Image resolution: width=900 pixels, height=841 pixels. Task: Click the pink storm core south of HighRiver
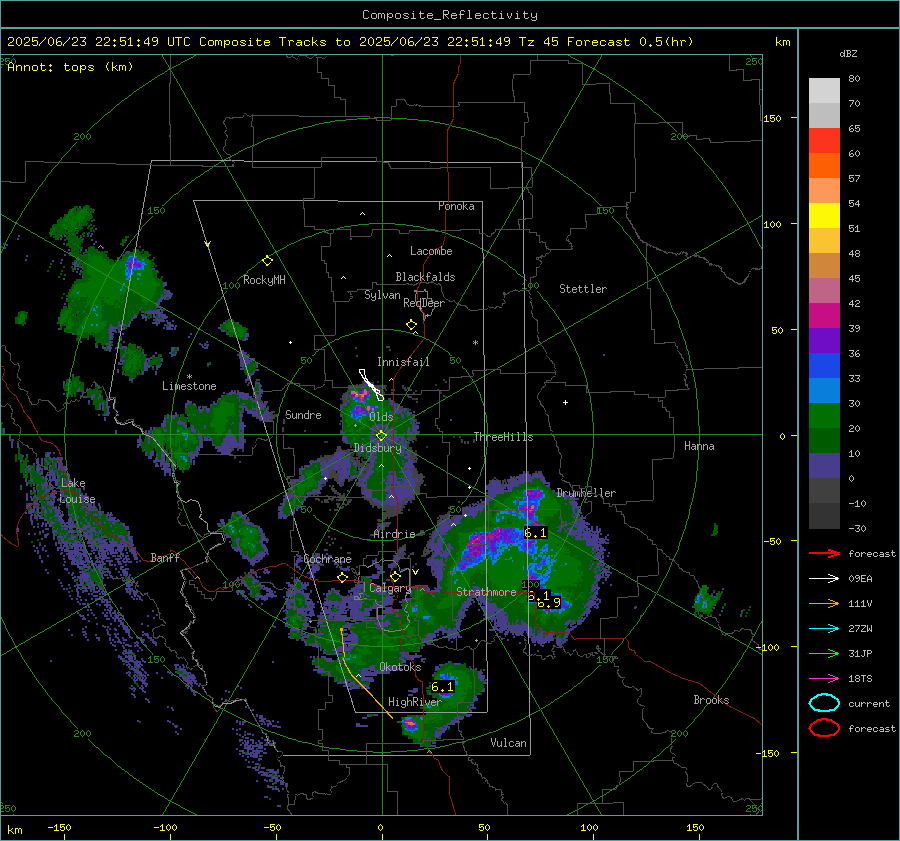410,724
